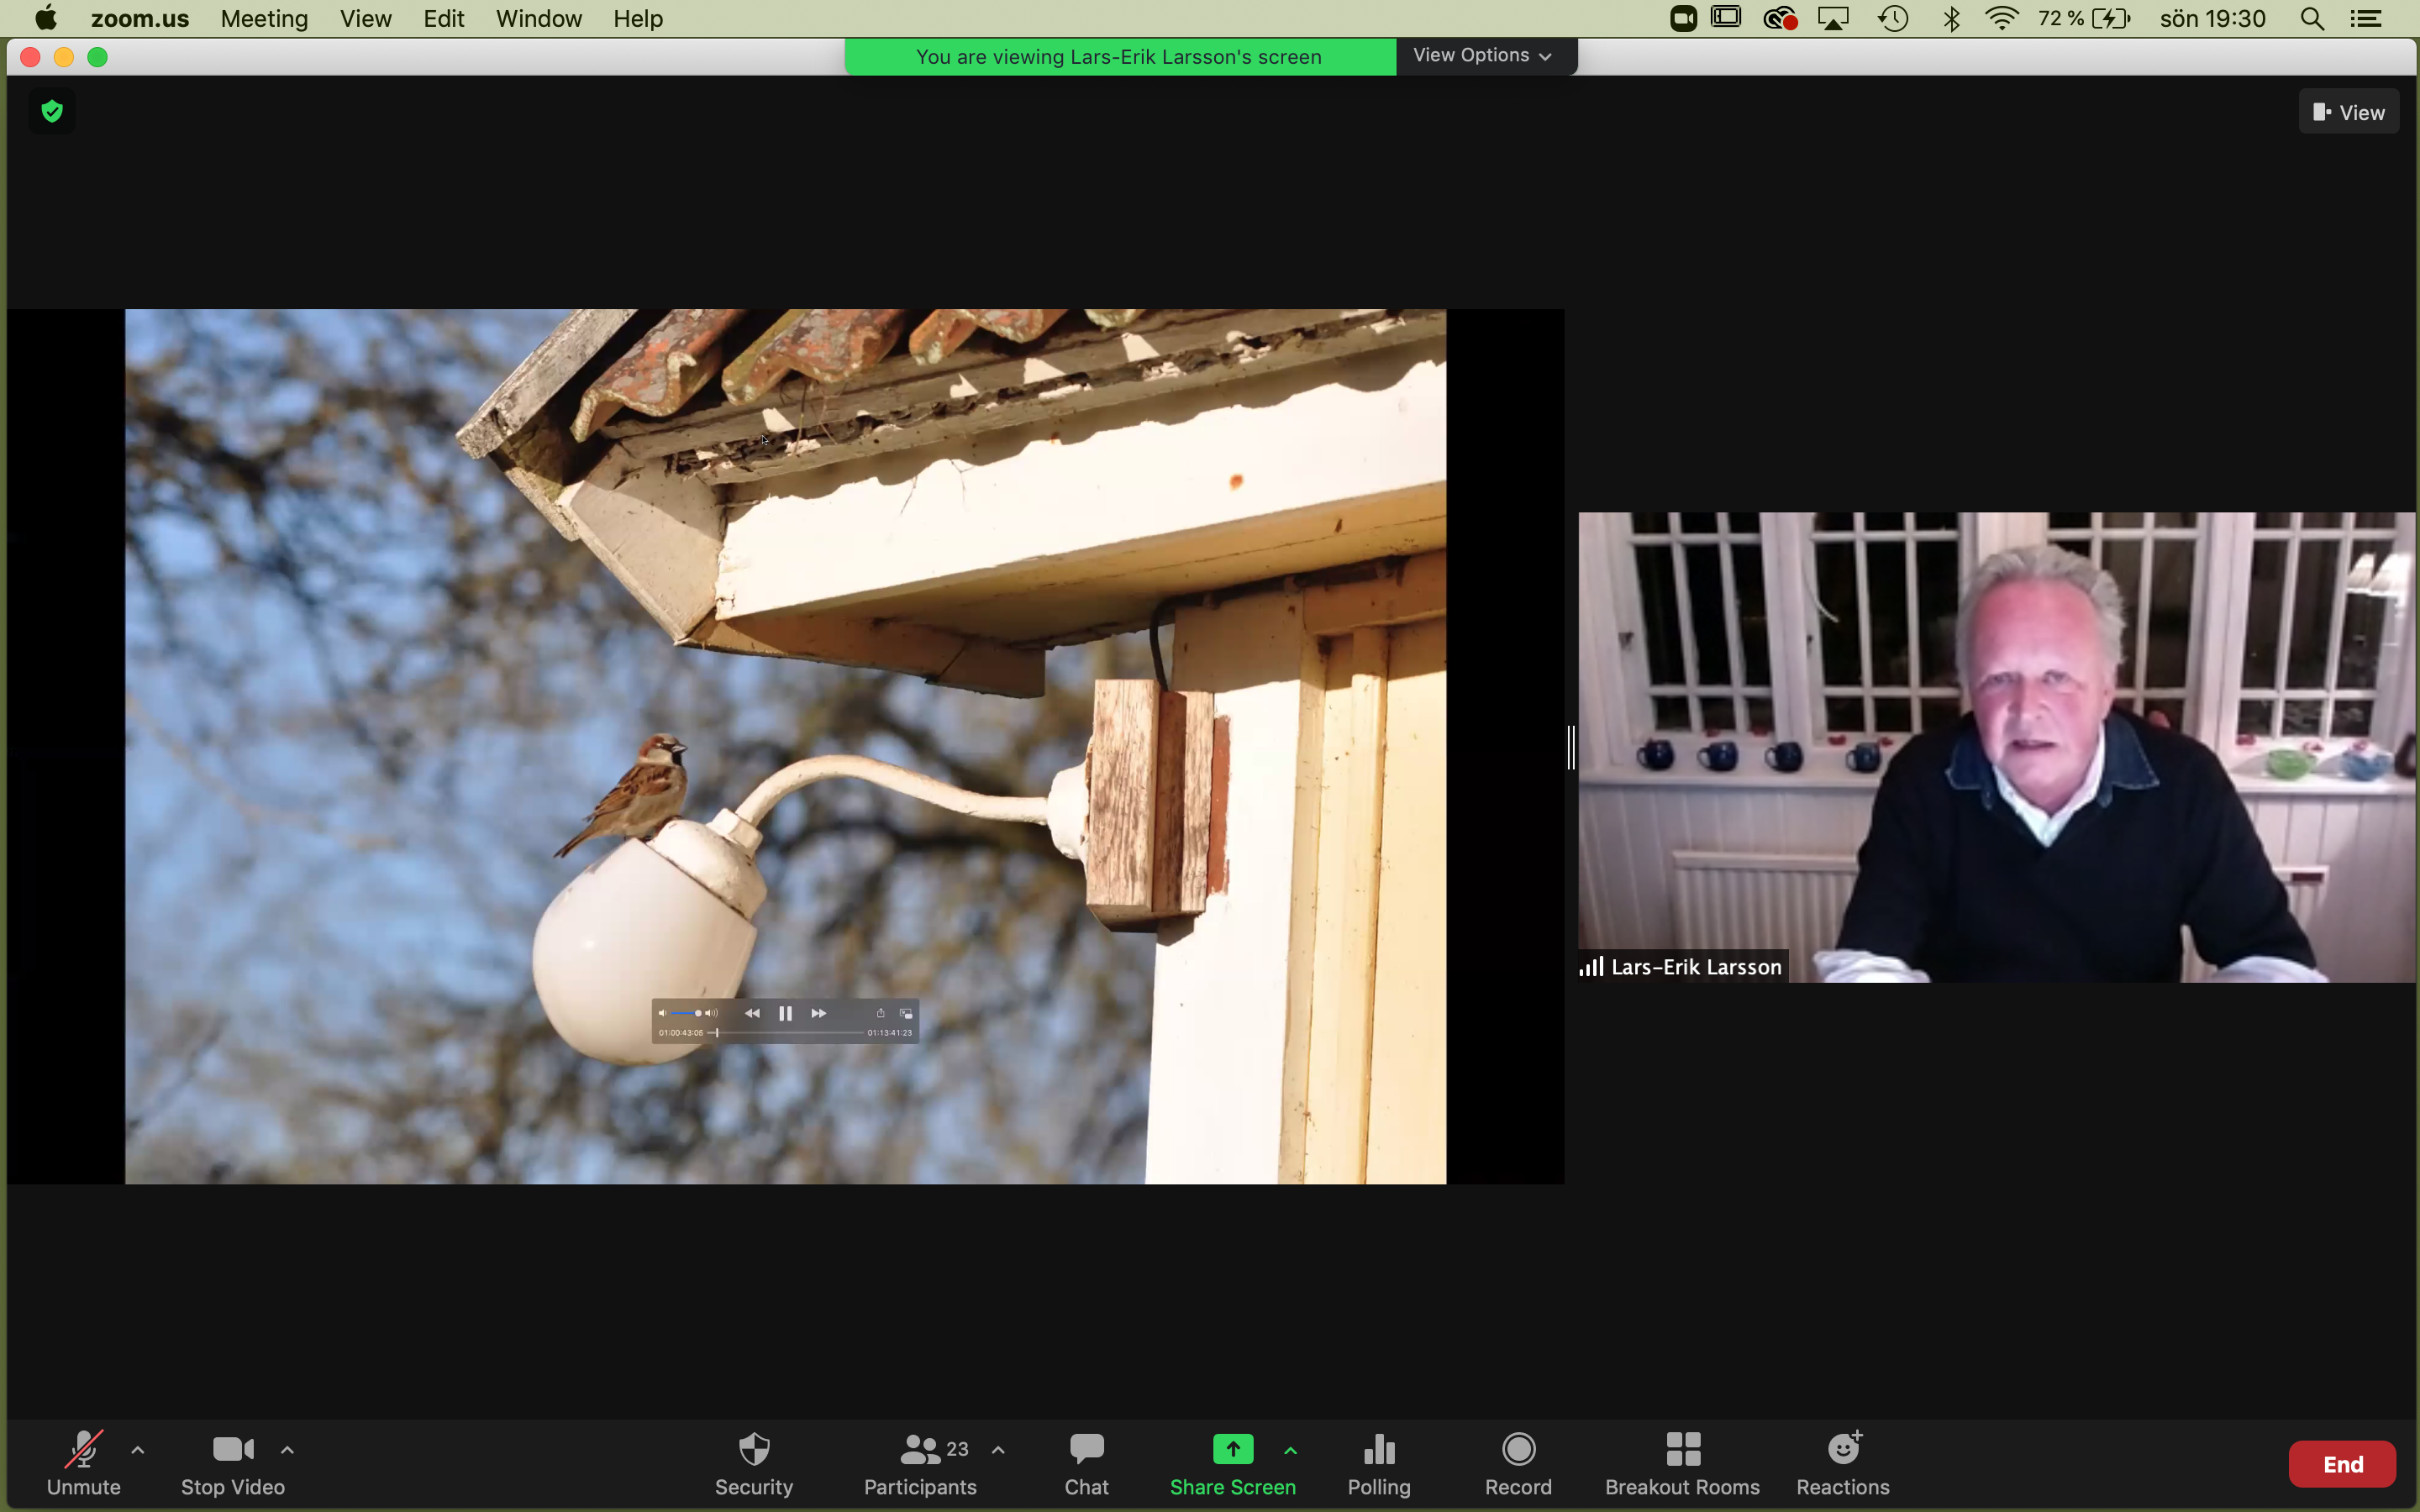
Task: Pause the shared screen video playback
Action: [x=784, y=1011]
